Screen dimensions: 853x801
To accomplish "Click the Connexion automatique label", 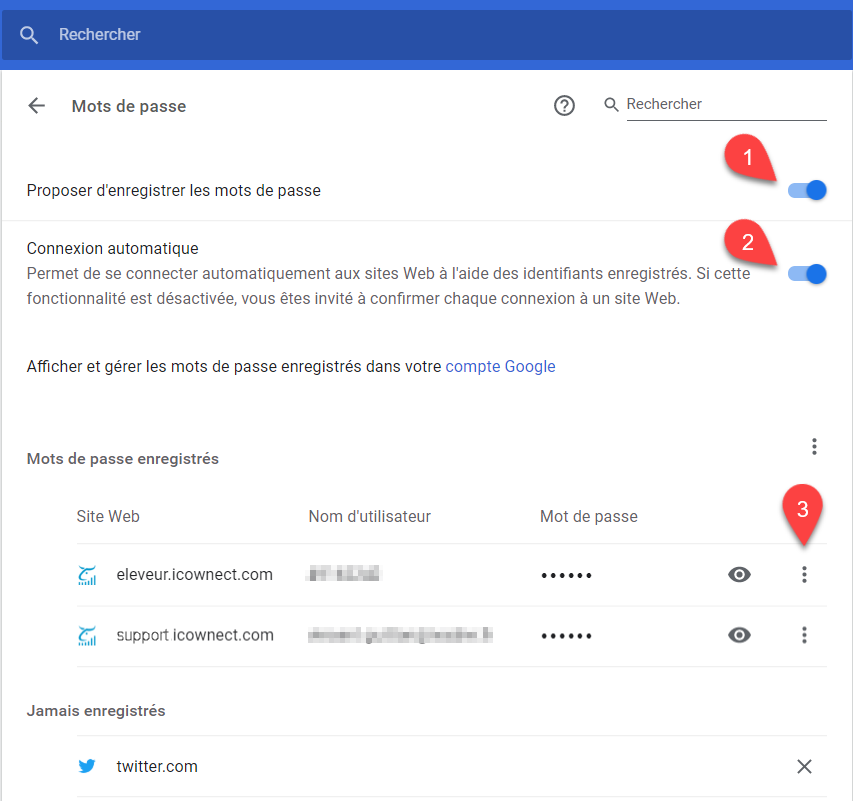I will coord(113,248).
